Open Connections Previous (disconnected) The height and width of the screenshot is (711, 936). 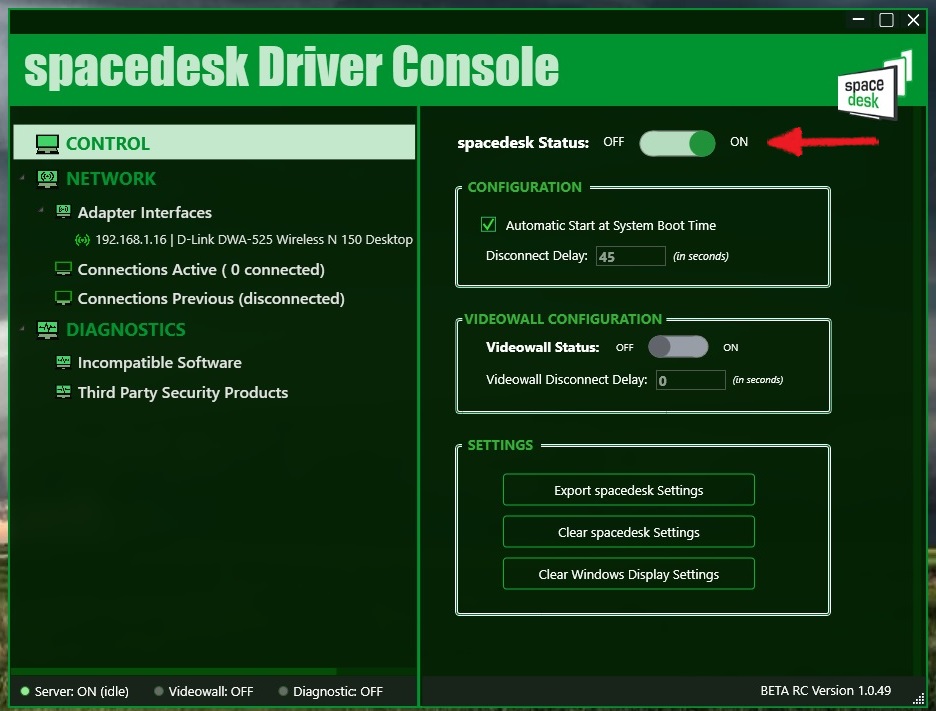point(211,298)
